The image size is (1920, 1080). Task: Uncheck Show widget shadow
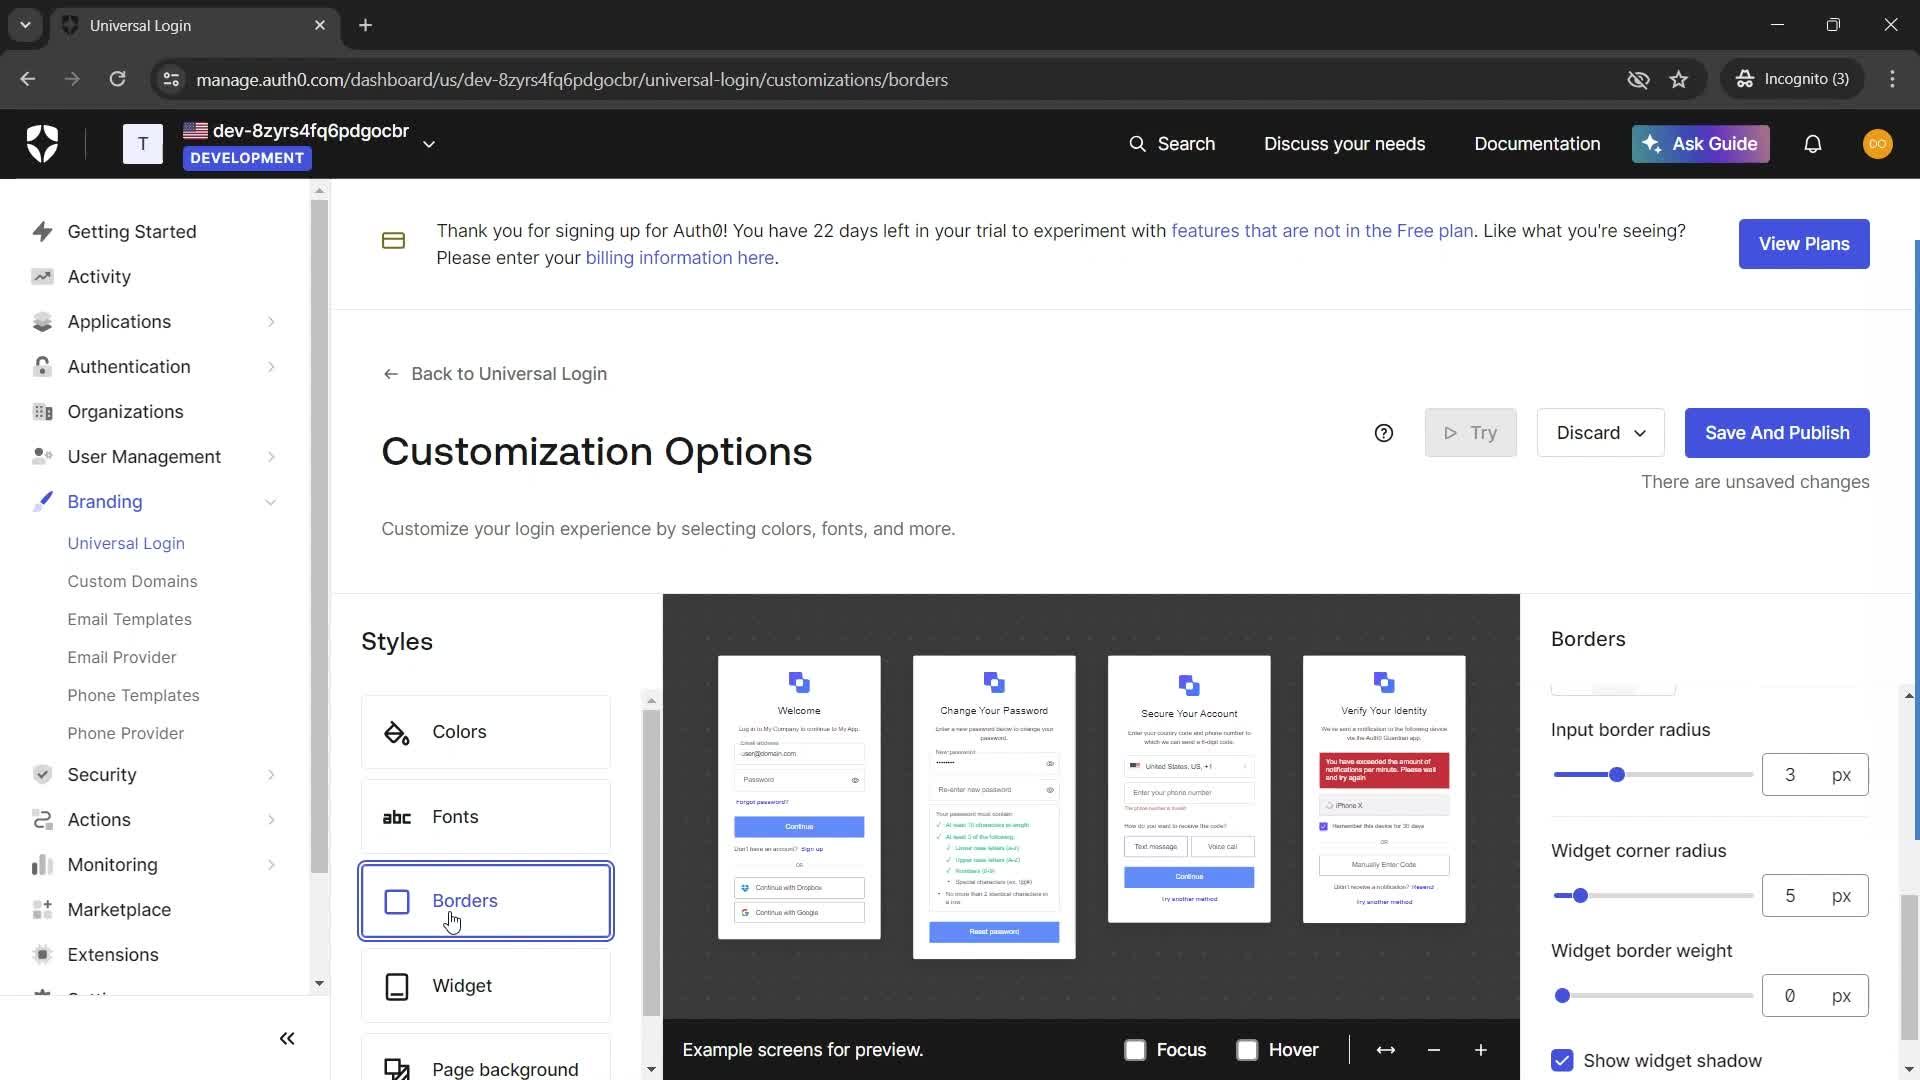tap(1562, 1061)
